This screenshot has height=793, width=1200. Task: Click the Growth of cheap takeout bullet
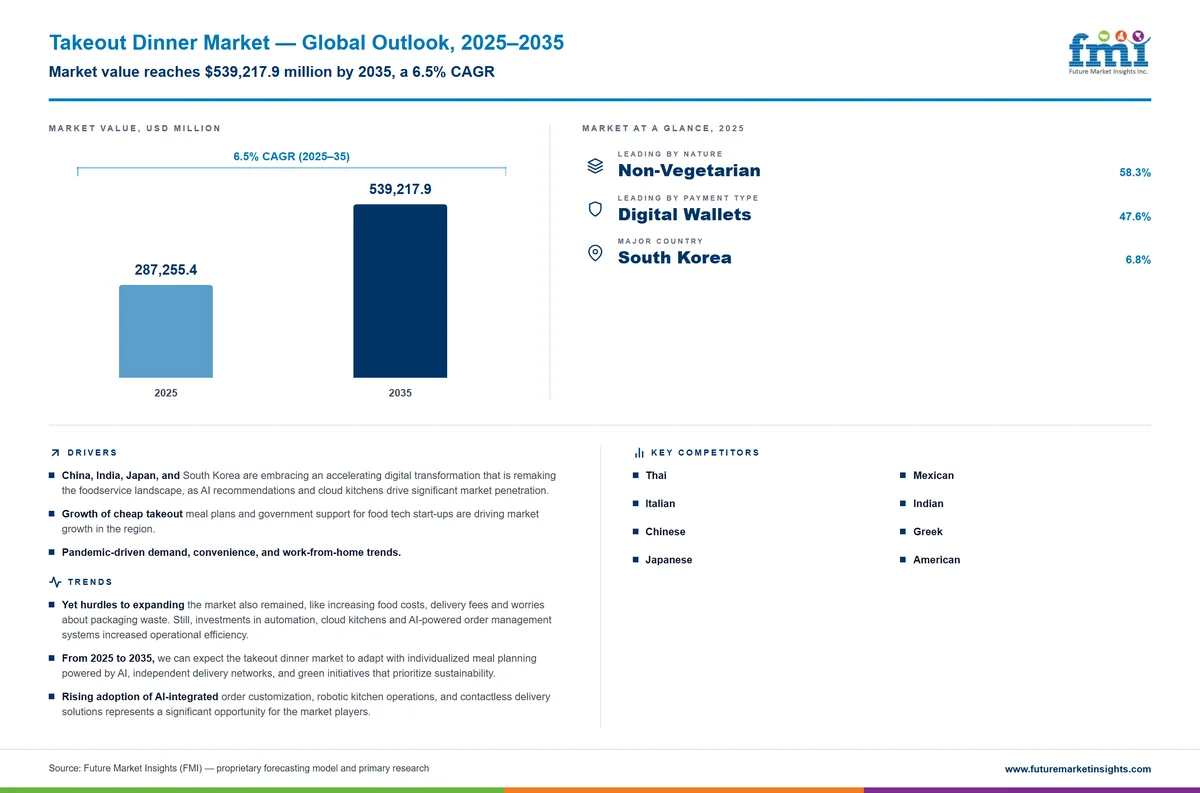tap(300, 520)
